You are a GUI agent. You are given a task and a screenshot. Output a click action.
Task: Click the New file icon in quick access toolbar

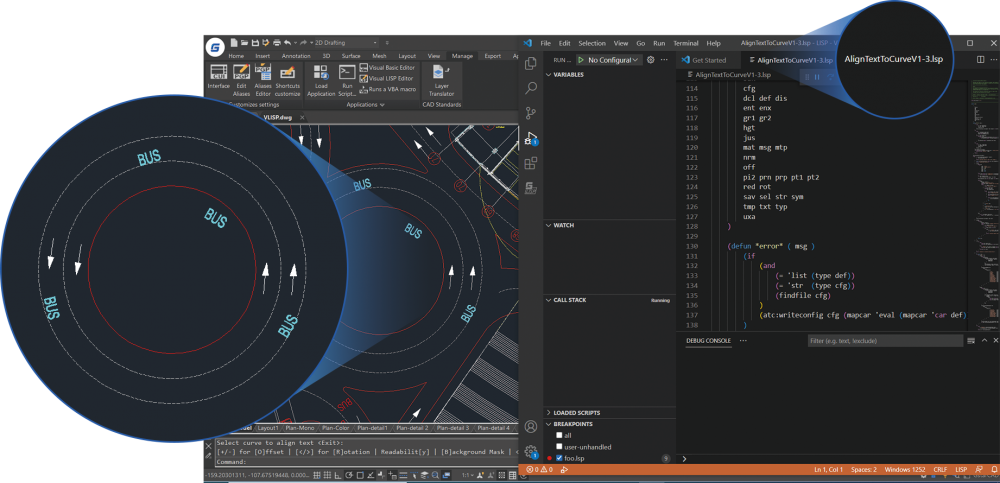[234, 43]
